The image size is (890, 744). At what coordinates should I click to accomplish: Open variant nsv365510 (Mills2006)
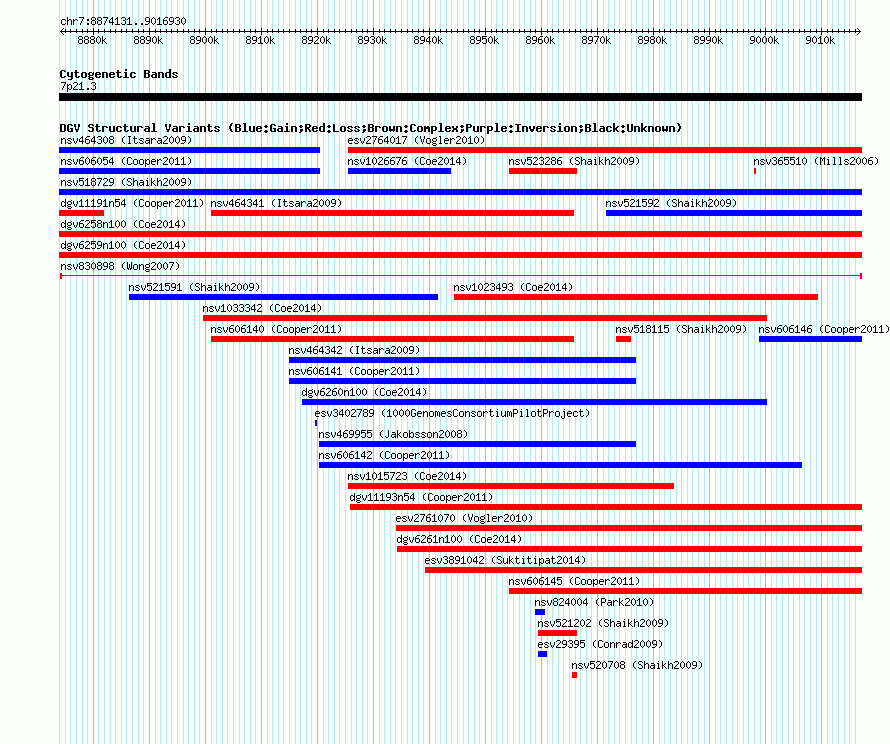816,161
